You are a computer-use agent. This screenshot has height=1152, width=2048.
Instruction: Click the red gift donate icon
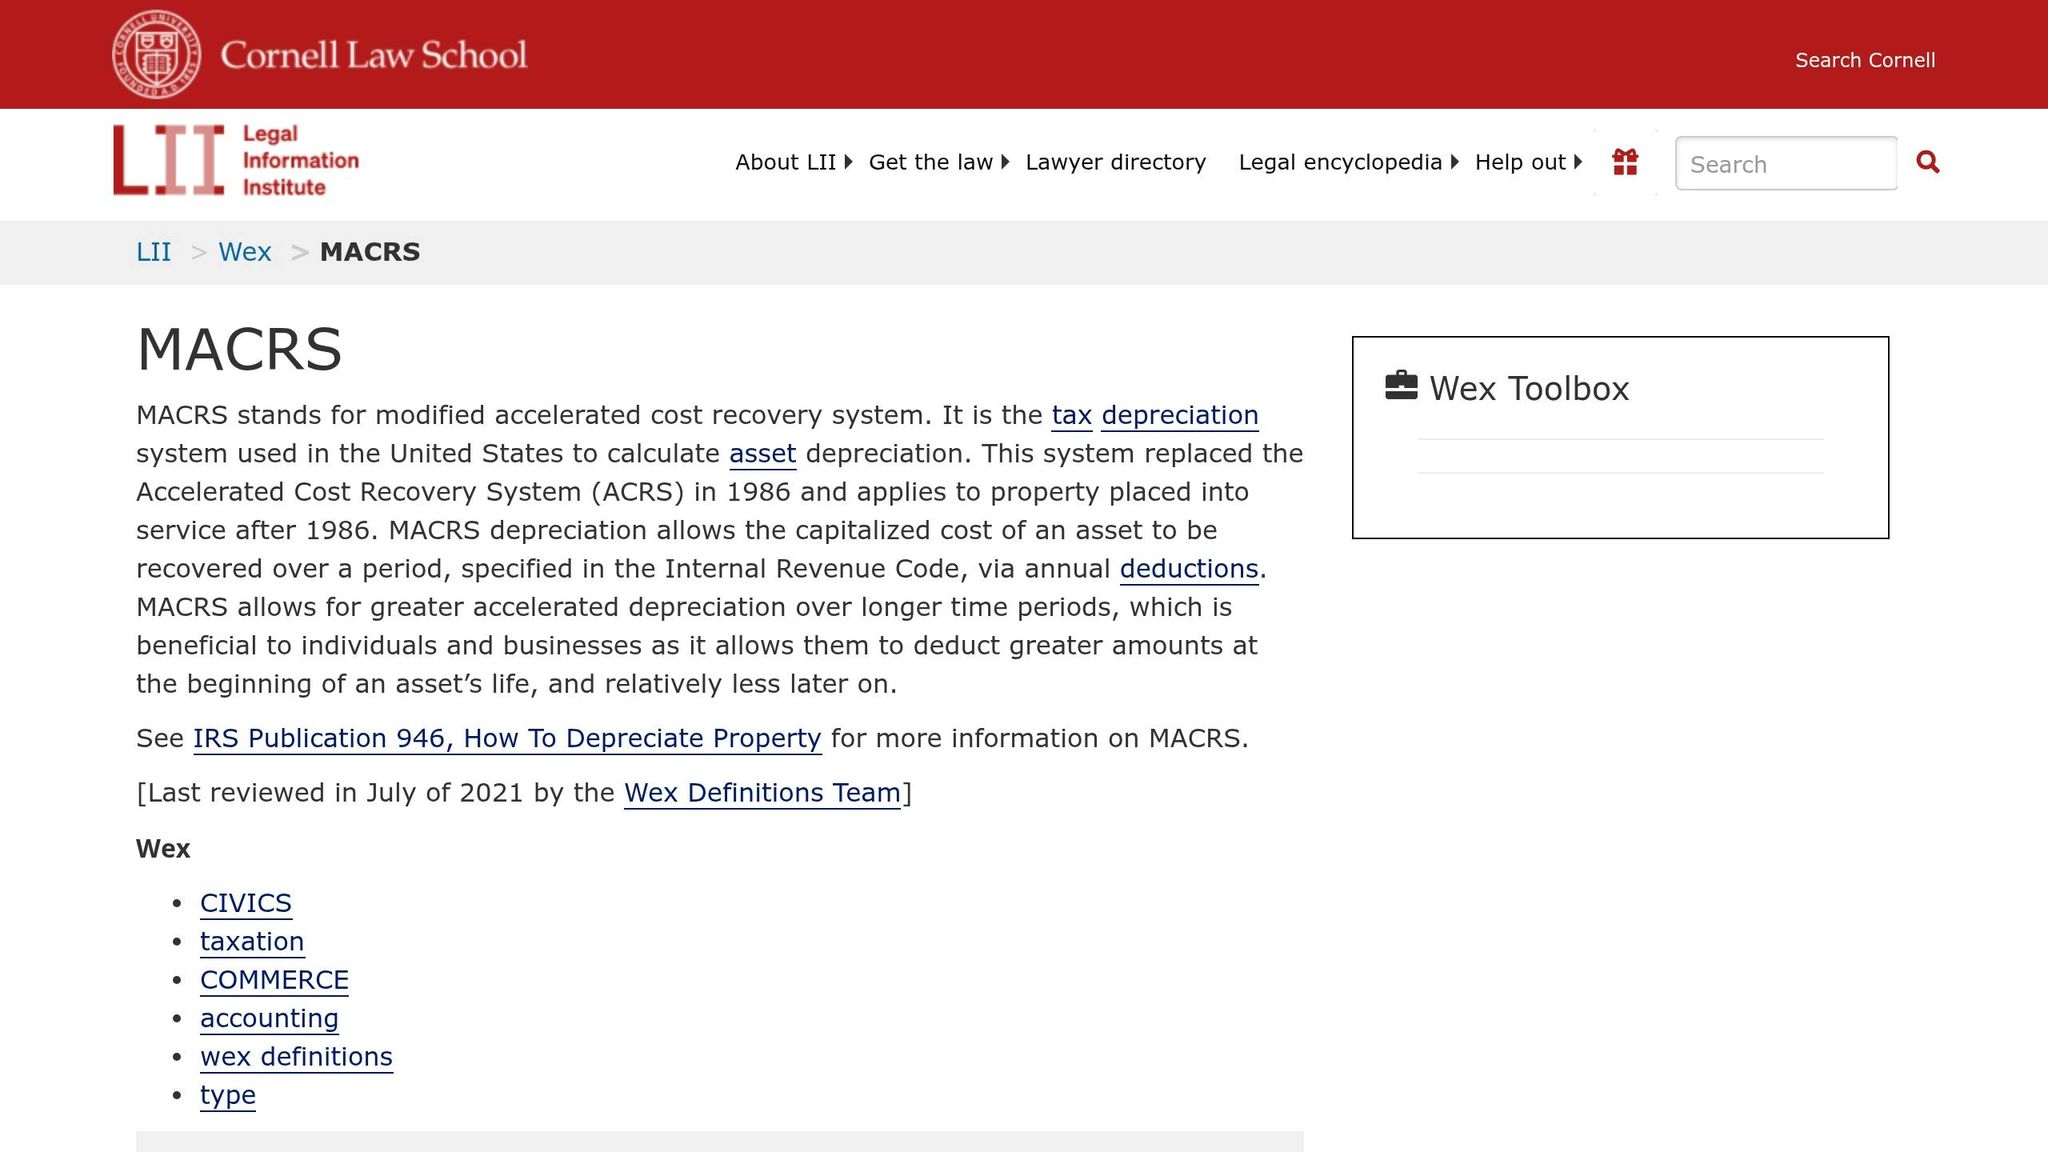[1625, 162]
